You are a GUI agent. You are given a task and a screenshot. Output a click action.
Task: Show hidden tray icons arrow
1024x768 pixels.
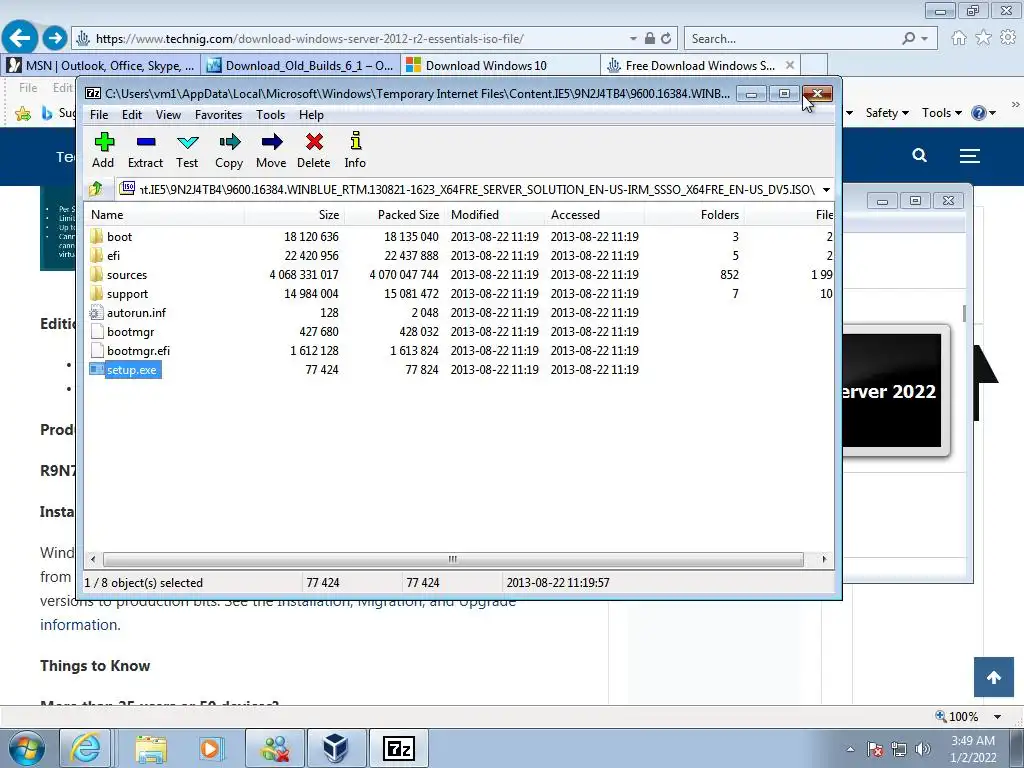pyautogui.click(x=850, y=749)
